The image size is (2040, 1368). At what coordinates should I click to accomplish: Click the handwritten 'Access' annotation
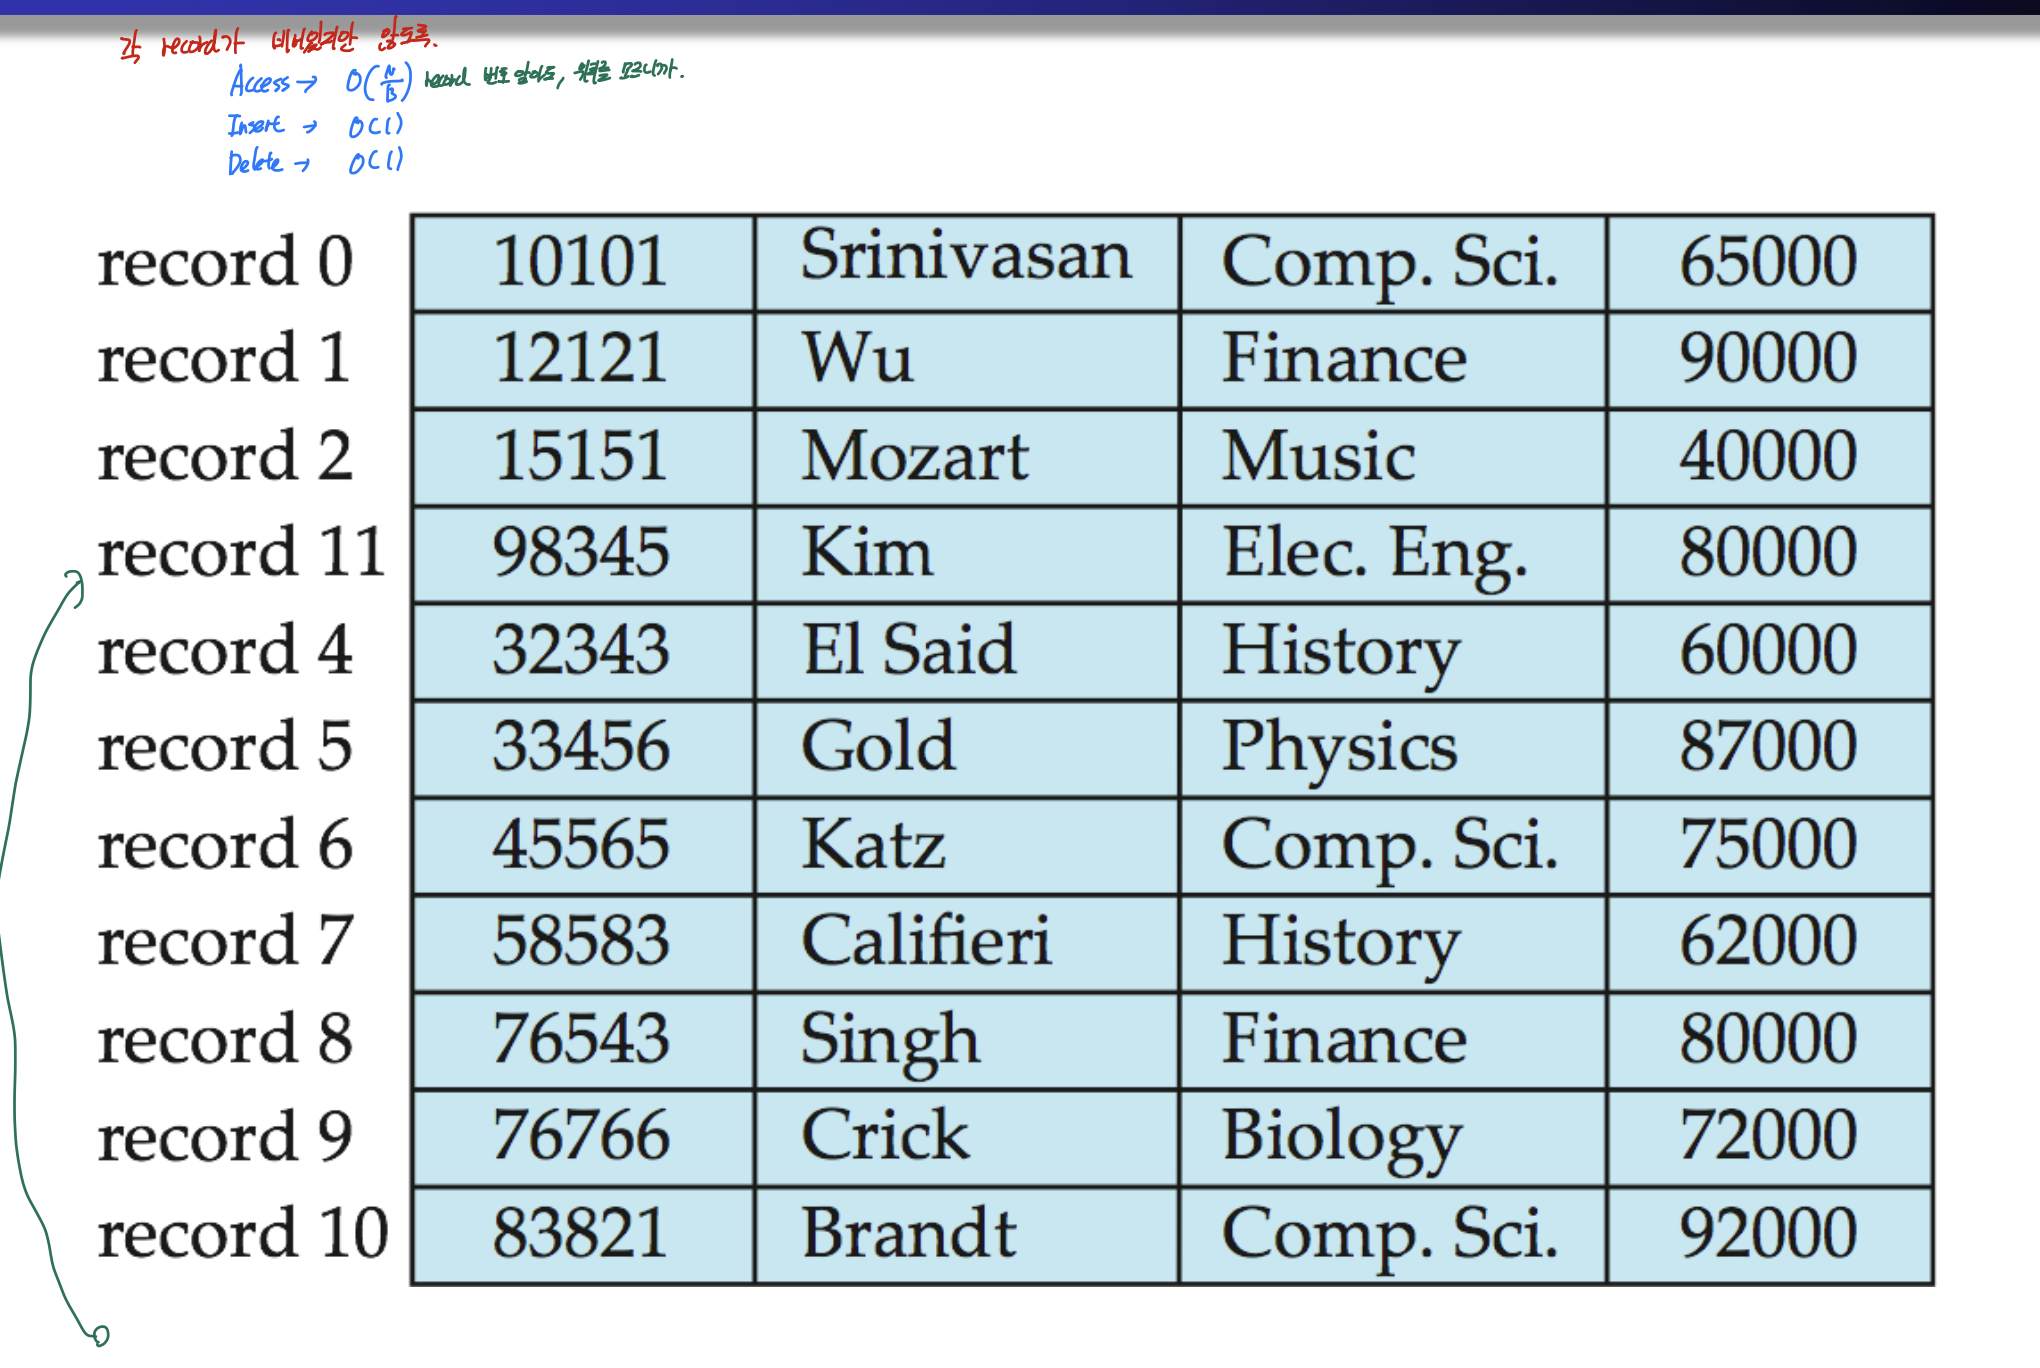pos(260,82)
